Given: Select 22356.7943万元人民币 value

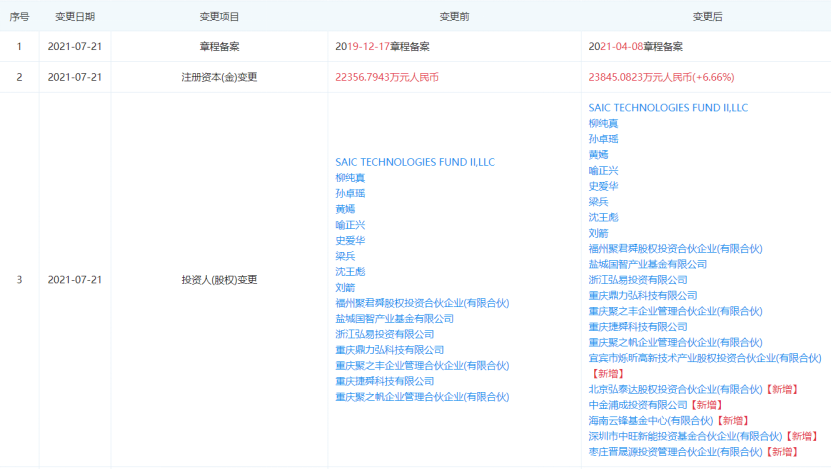Looking at the screenshot, I should (387, 77).
